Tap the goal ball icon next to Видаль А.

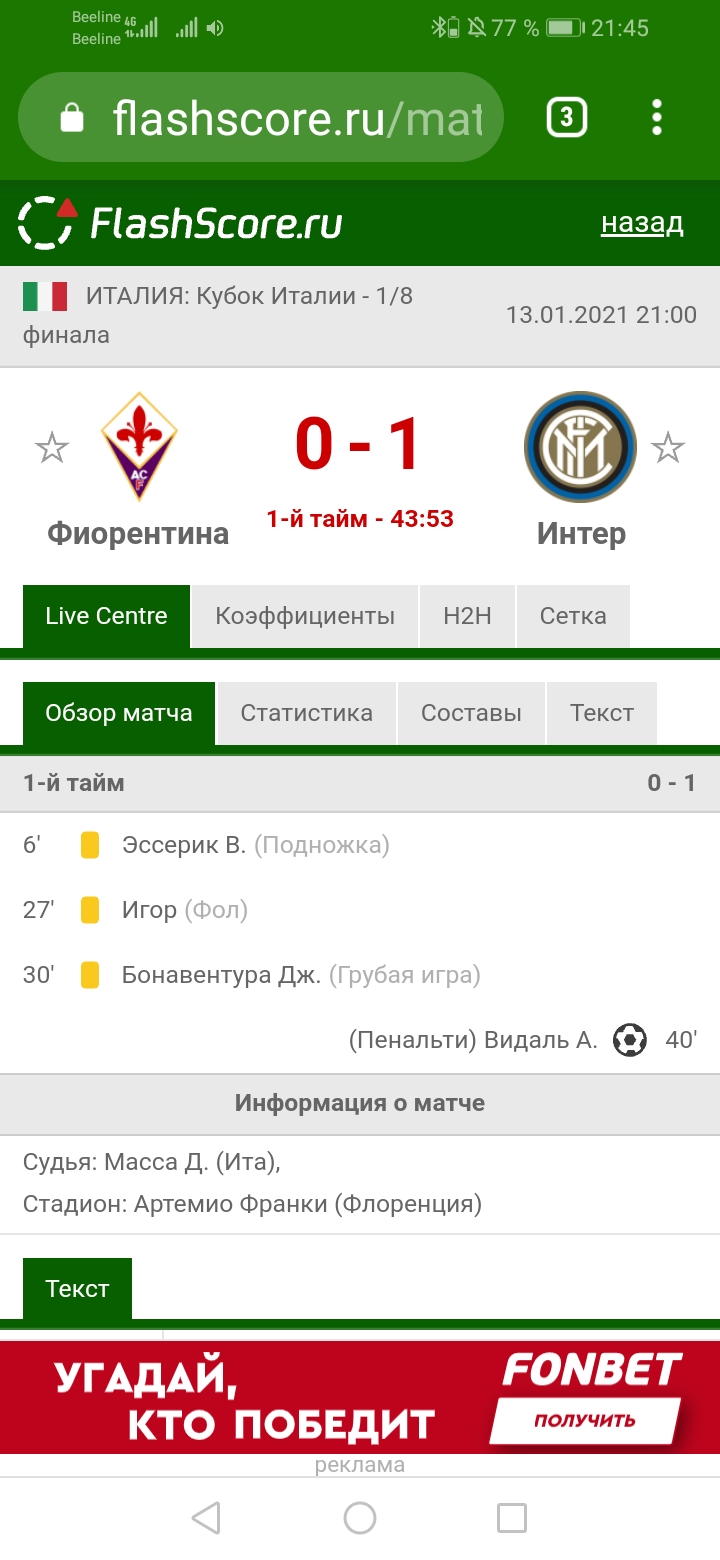(x=630, y=1040)
